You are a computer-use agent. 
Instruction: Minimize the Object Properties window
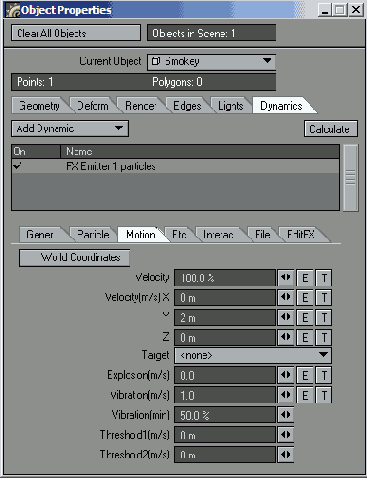pyautogui.click(x=324, y=10)
